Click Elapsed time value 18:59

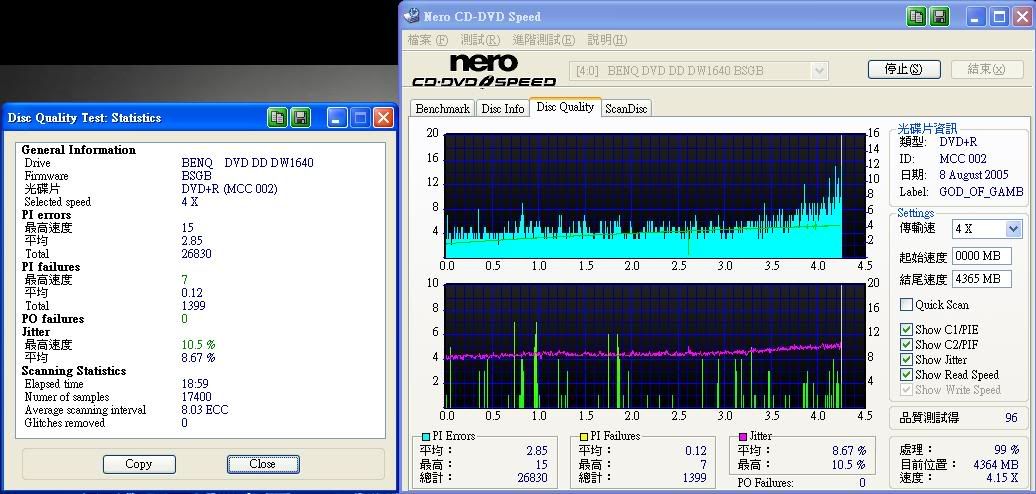(196, 384)
